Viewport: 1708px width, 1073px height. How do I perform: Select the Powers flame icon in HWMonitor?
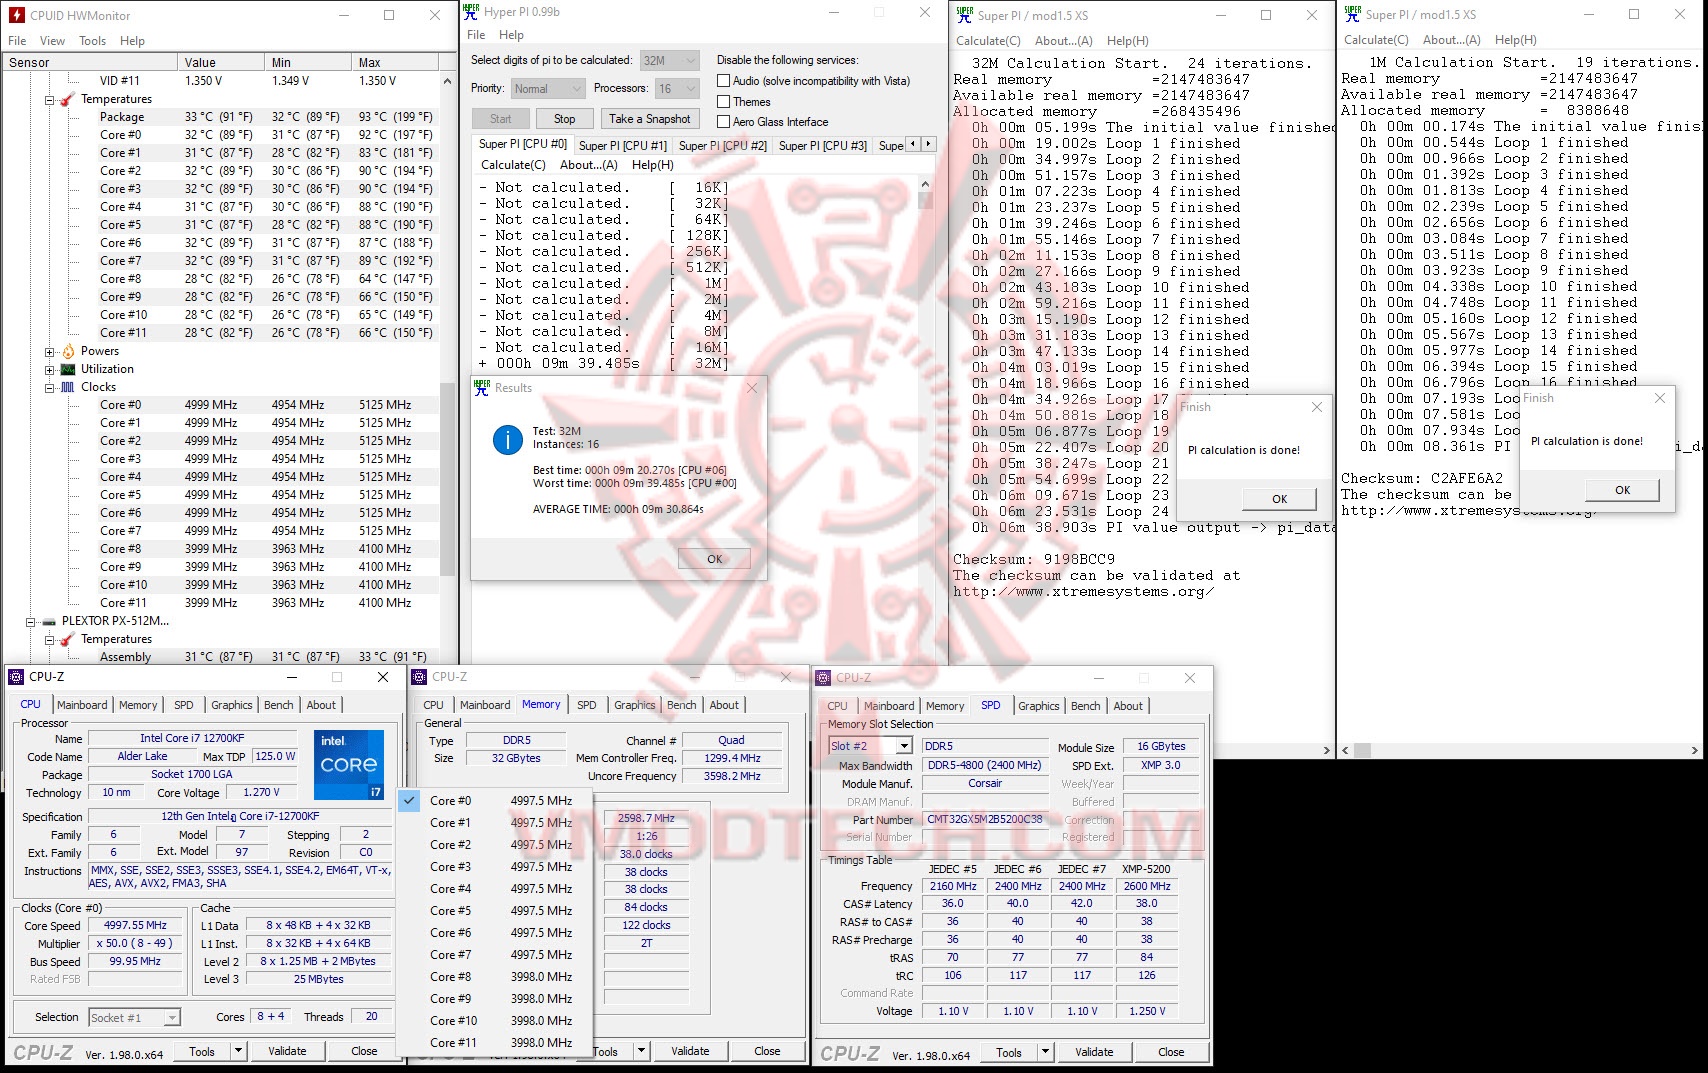(x=68, y=351)
